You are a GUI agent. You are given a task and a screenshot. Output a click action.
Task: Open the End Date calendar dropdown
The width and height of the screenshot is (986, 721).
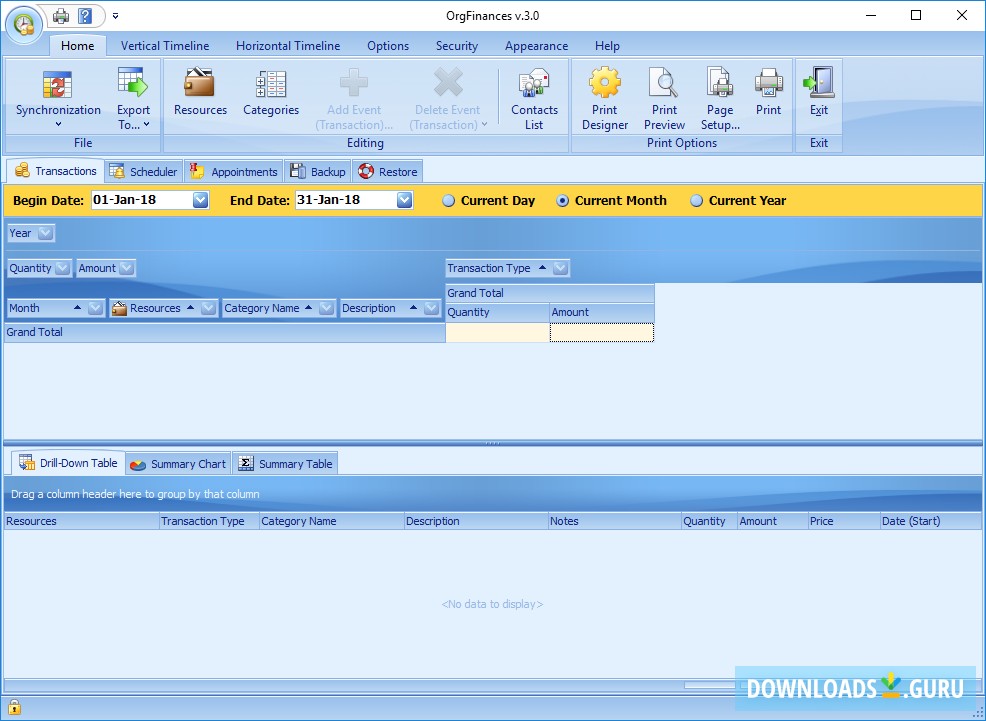click(404, 201)
